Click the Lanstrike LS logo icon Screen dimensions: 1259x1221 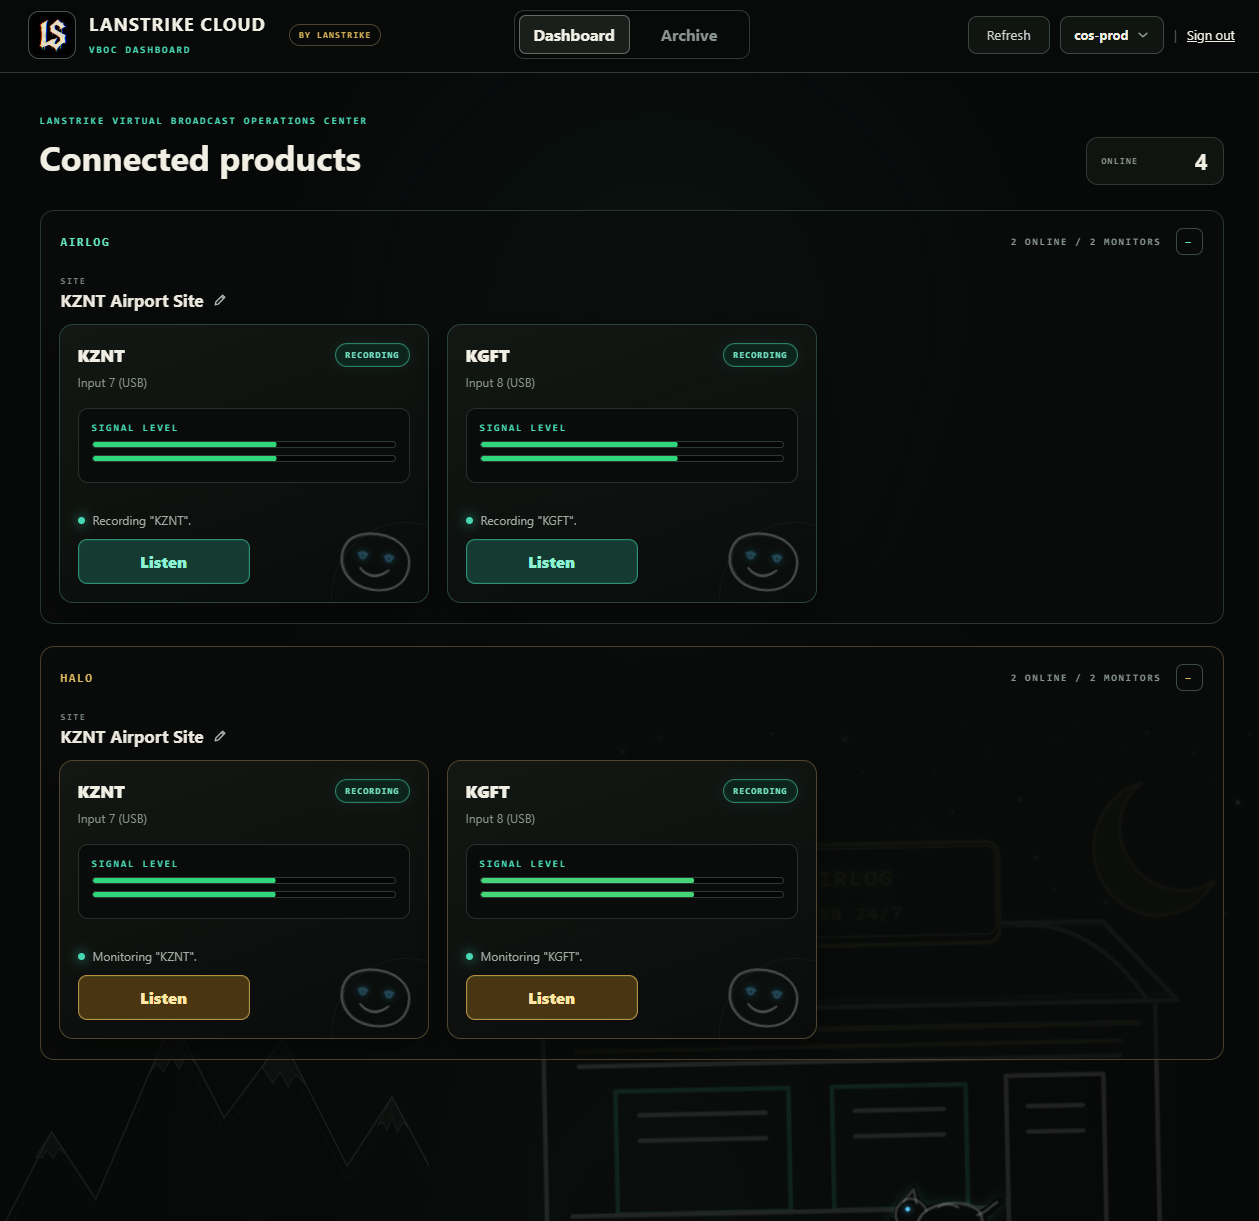pos(52,35)
